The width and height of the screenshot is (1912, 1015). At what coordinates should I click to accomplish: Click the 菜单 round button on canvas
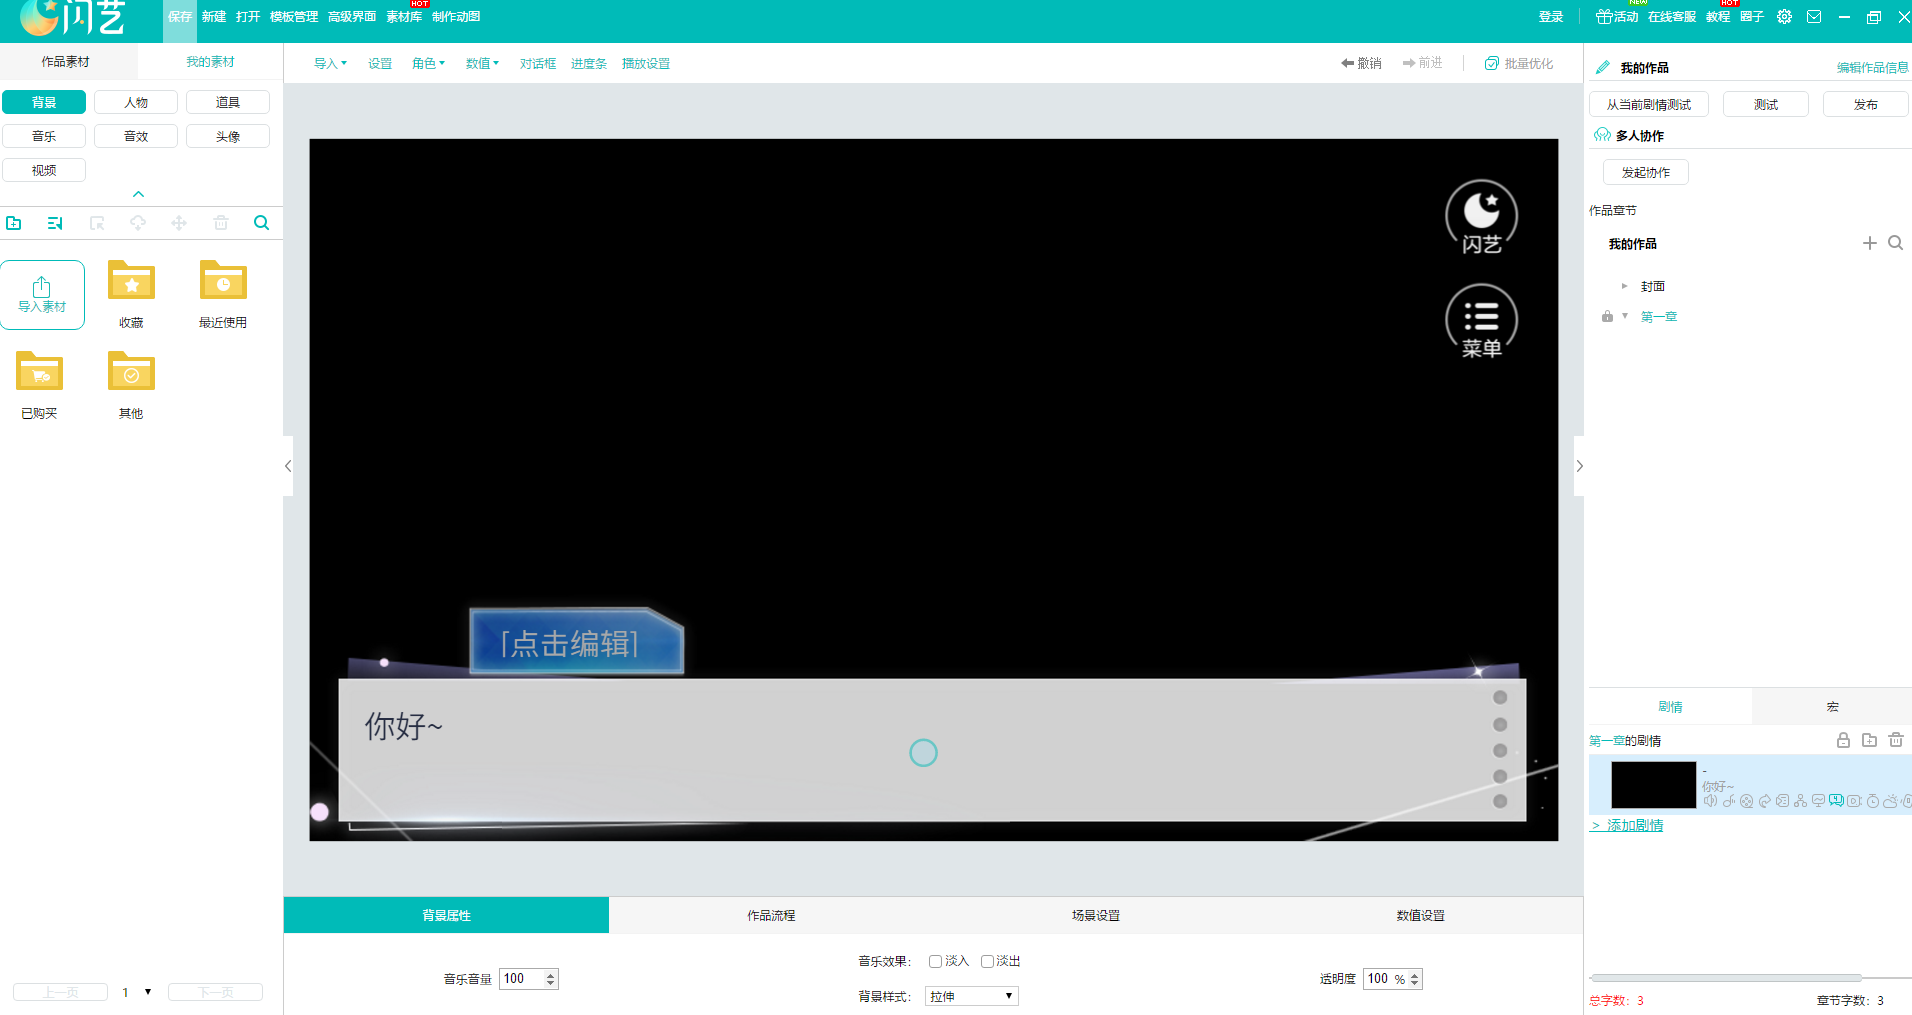tap(1481, 322)
